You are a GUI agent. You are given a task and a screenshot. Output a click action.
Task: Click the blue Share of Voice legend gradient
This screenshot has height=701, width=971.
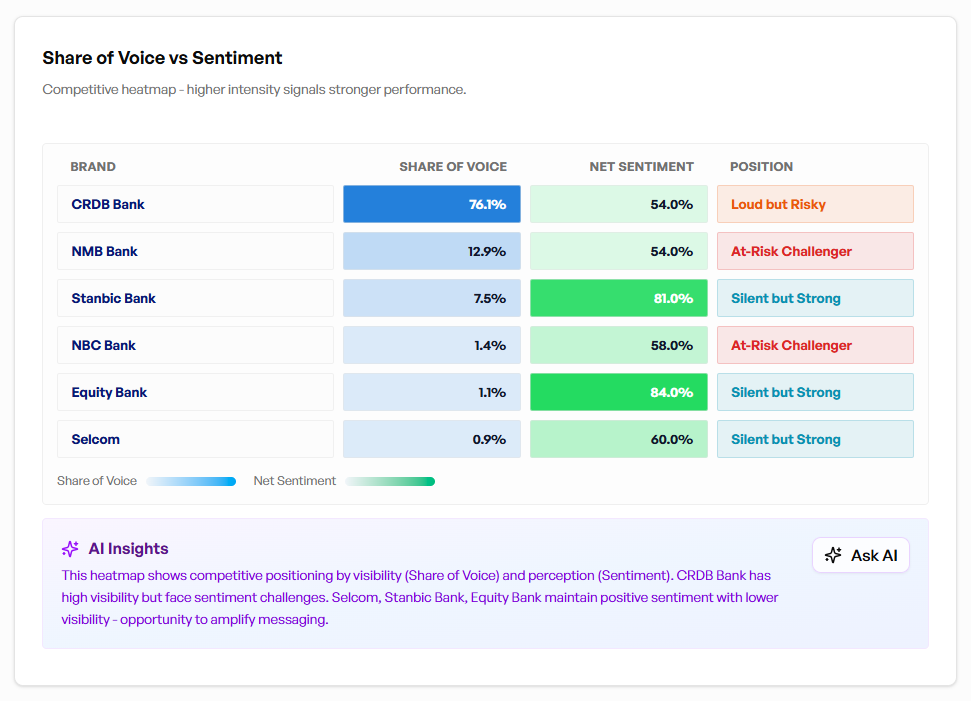coord(191,481)
